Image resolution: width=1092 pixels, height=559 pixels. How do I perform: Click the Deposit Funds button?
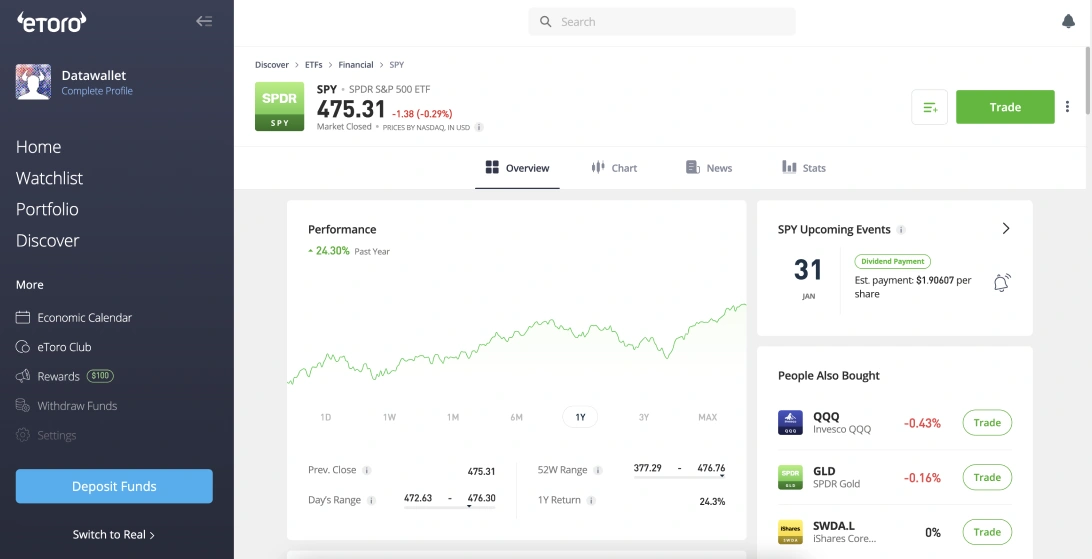click(x=114, y=486)
